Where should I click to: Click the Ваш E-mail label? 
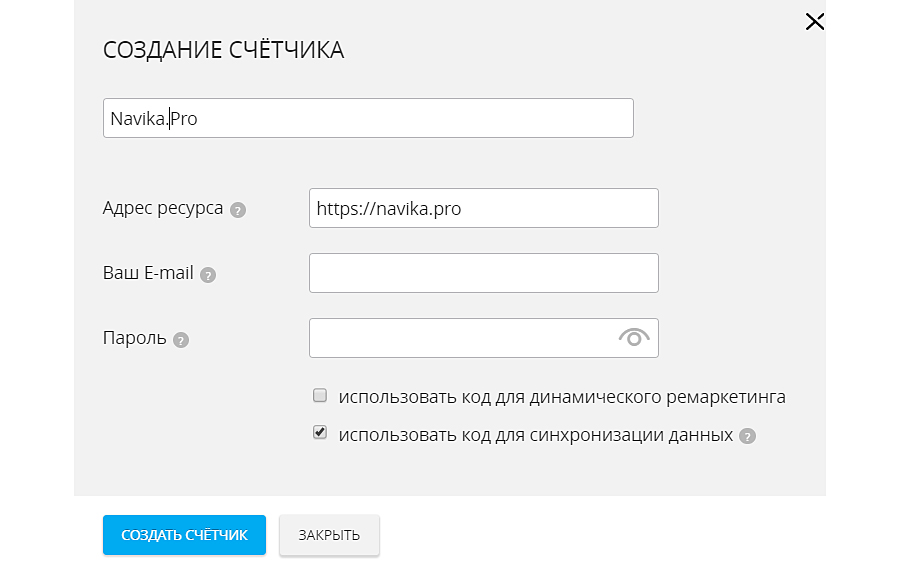[x=148, y=273]
